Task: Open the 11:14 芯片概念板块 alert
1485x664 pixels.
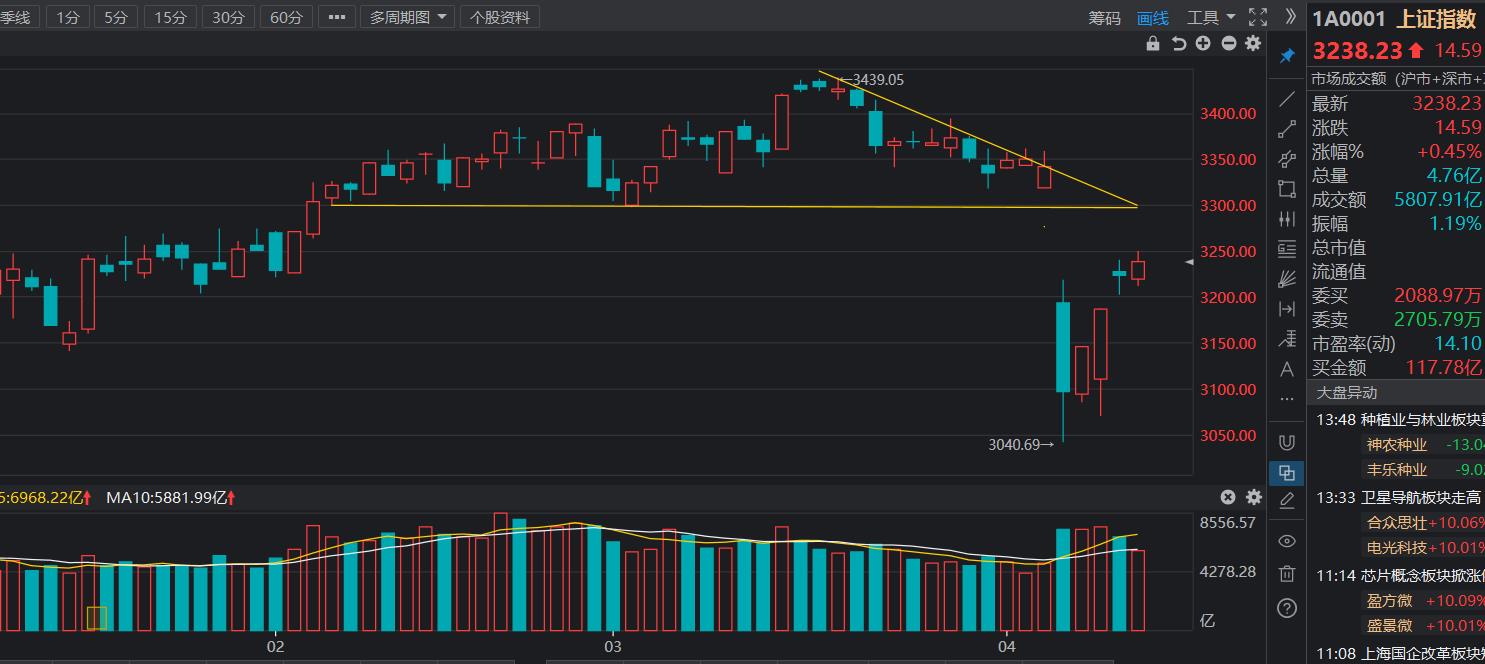Action: (1400, 575)
